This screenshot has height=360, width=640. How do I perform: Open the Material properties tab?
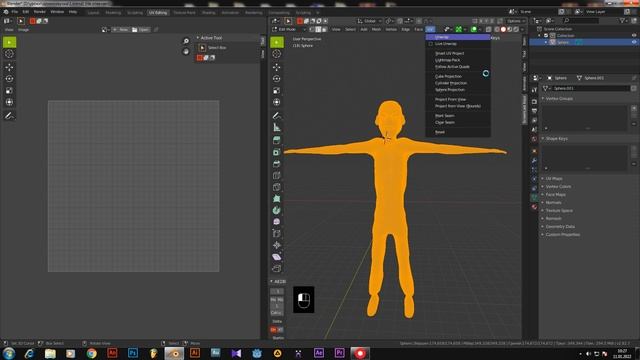(x=534, y=207)
